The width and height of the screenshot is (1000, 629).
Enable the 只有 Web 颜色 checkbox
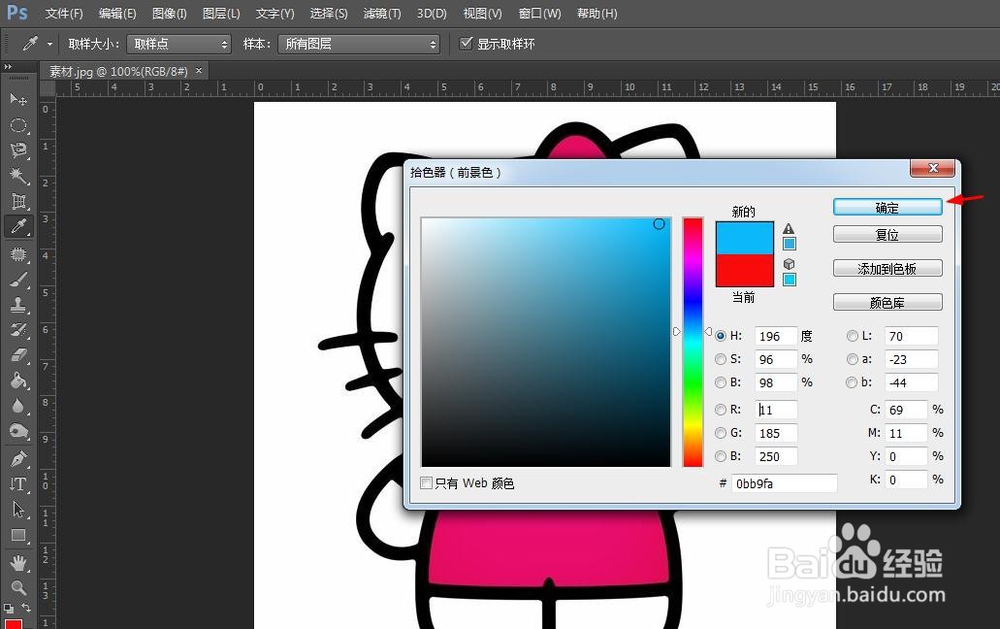(x=427, y=483)
